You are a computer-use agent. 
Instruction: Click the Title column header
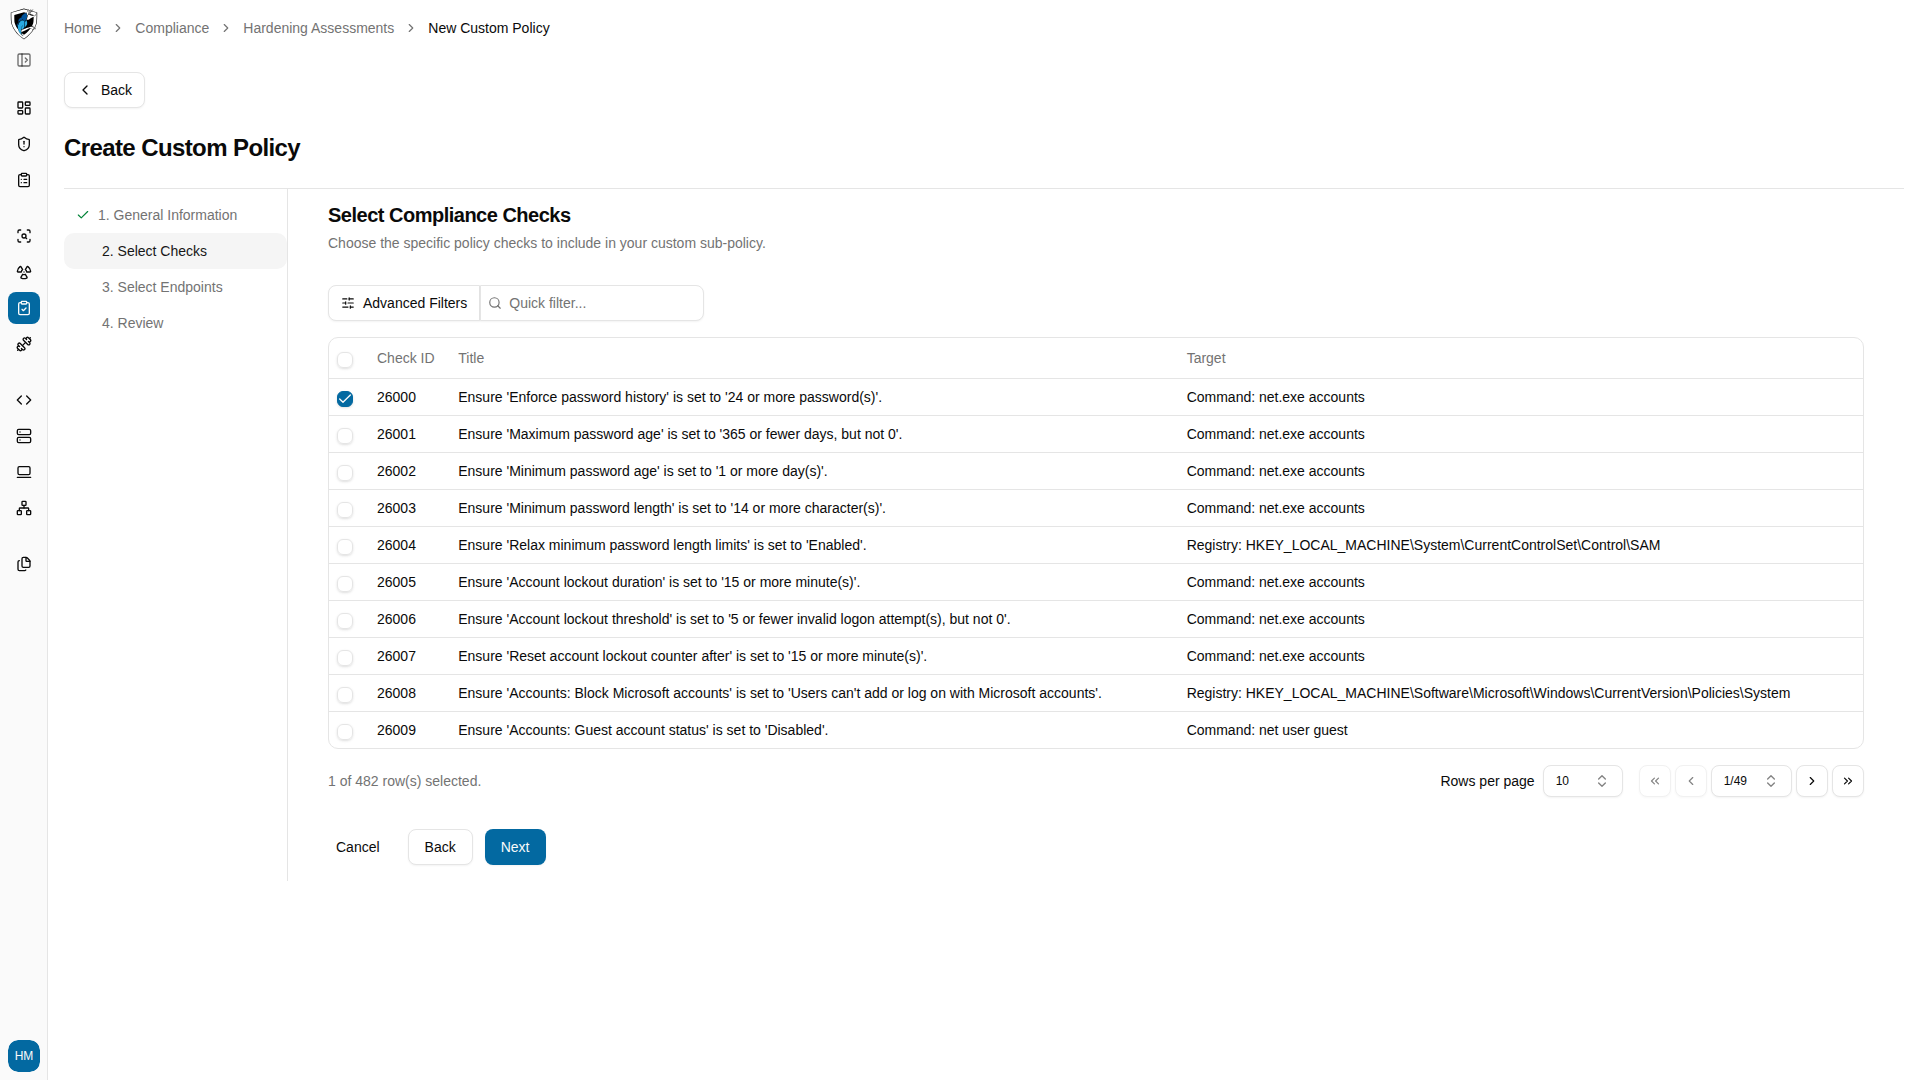click(471, 358)
